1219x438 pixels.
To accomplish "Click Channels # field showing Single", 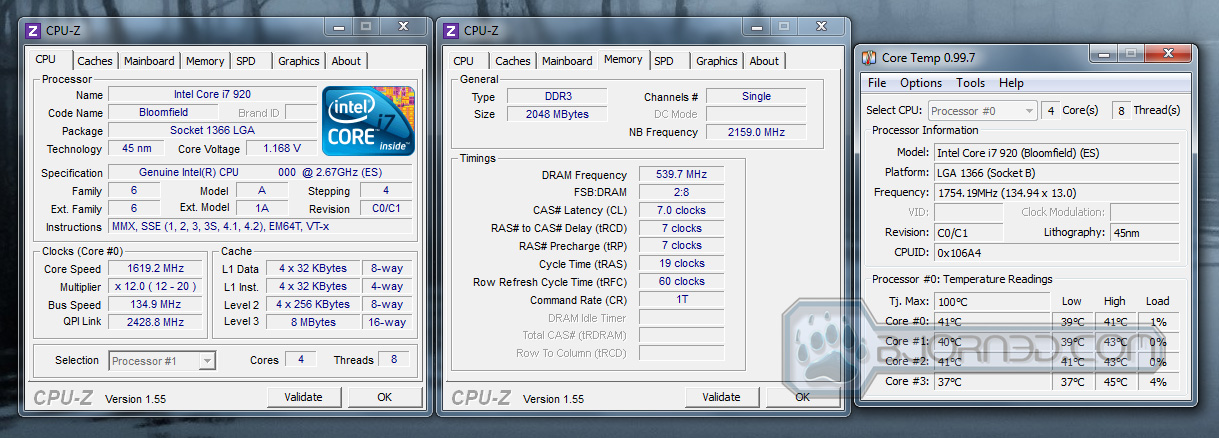I will 757,97.
